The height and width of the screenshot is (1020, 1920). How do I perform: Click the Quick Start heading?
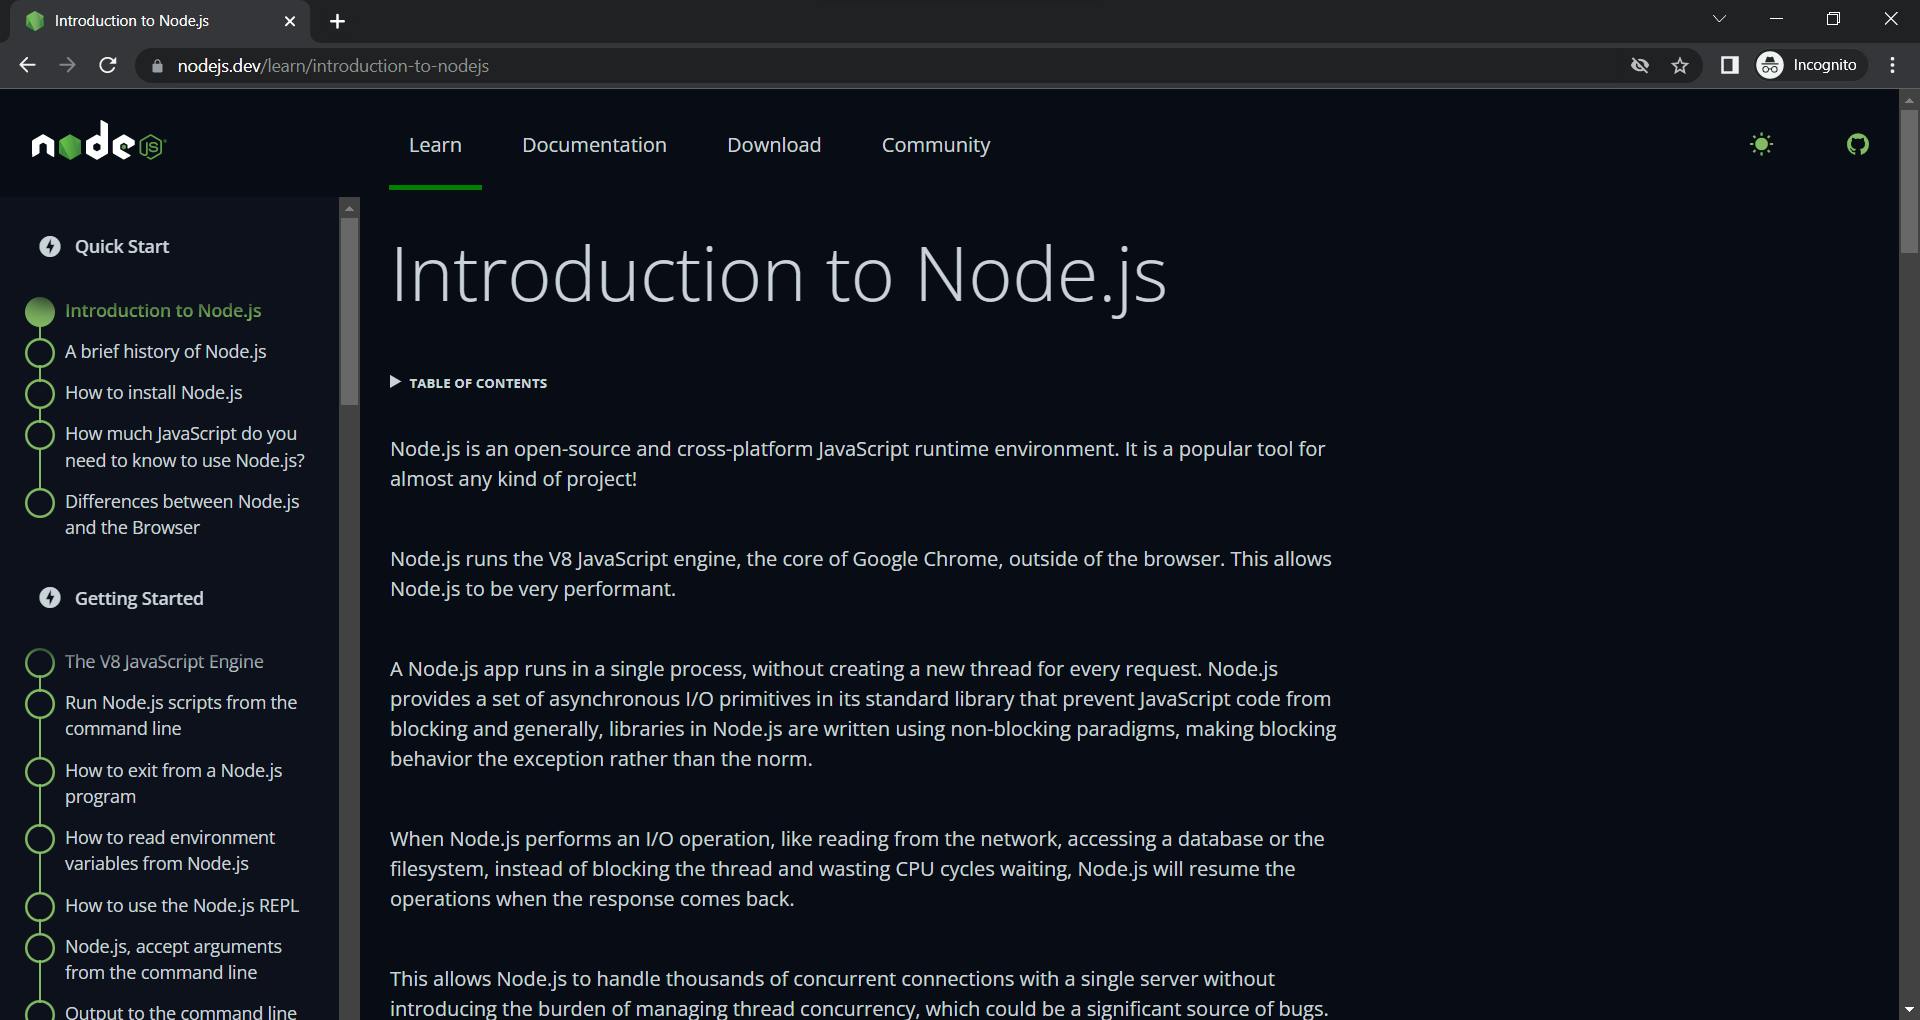[x=122, y=247]
